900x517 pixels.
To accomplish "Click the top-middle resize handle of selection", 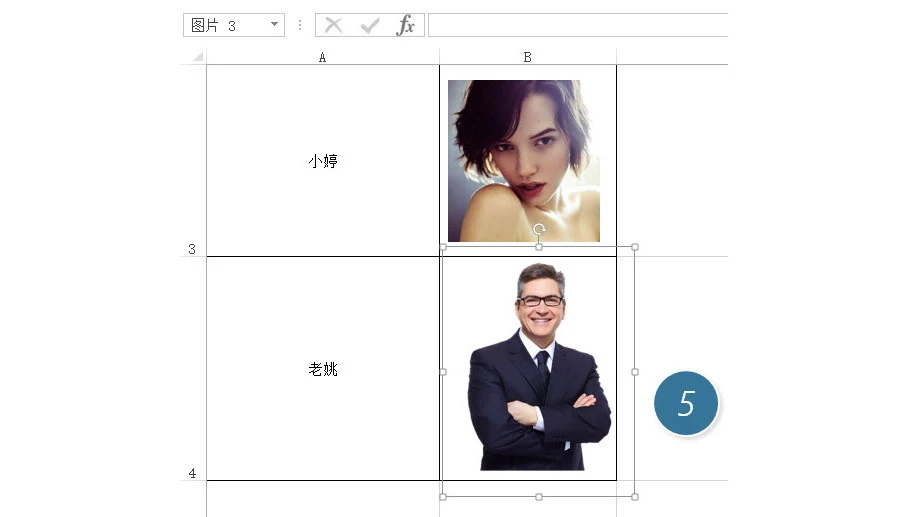I will pos(539,247).
